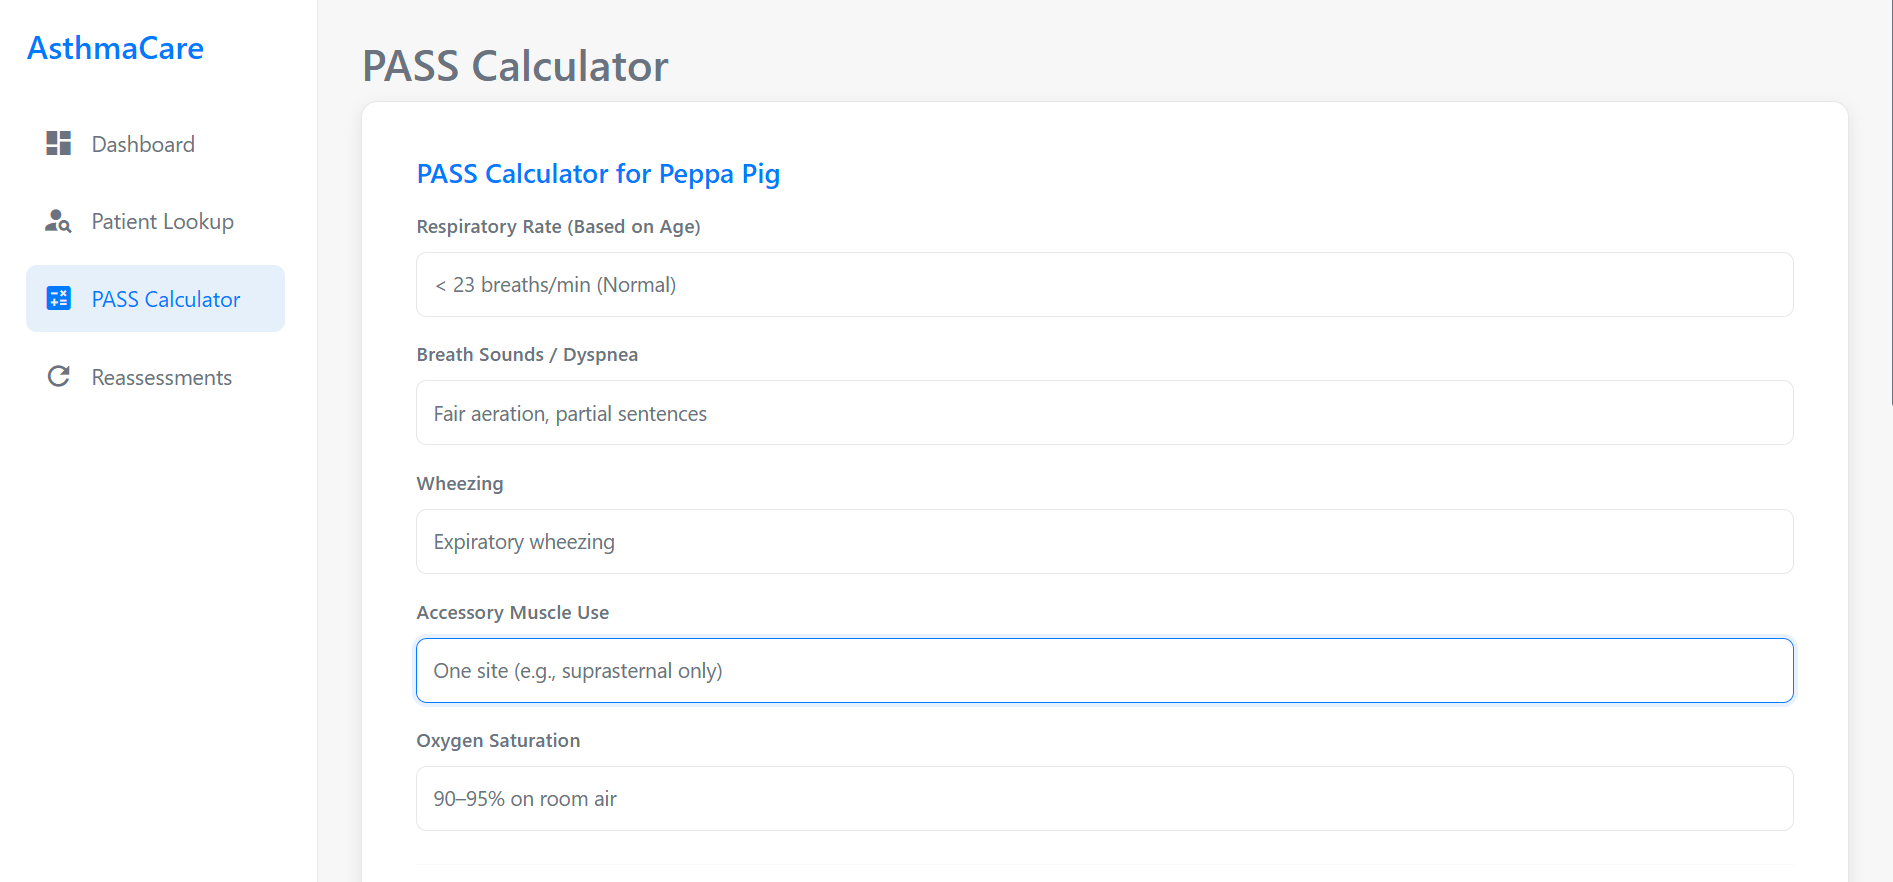Open the Respiratory Rate dropdown
The height and width of the screenshot is (882, 1893).
pyautogui.click(x=1103, y=284)
